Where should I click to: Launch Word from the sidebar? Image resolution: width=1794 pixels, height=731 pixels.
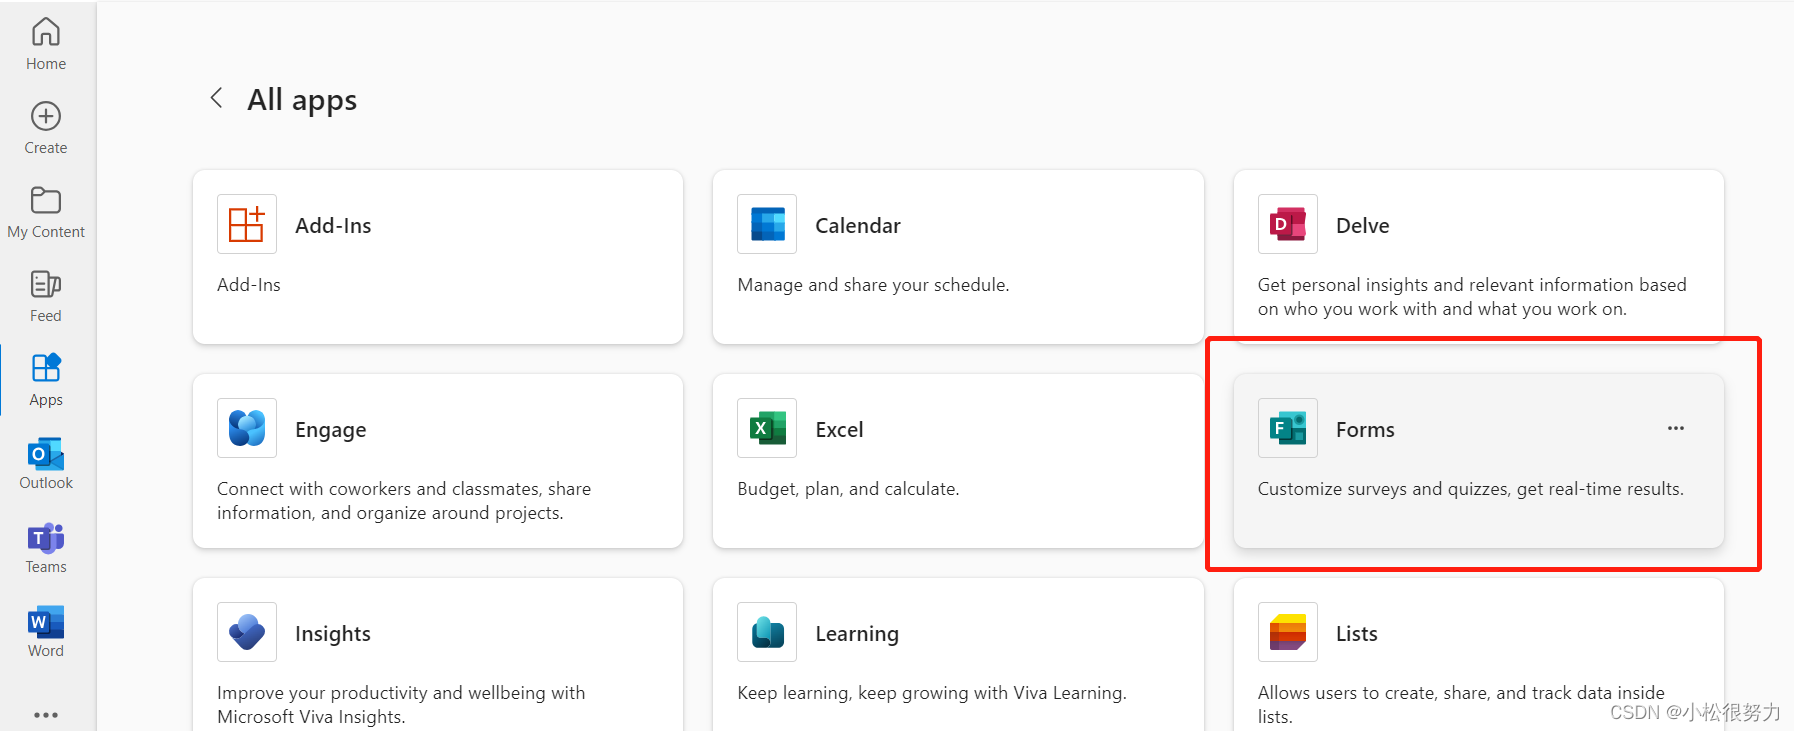coord(46,632)
